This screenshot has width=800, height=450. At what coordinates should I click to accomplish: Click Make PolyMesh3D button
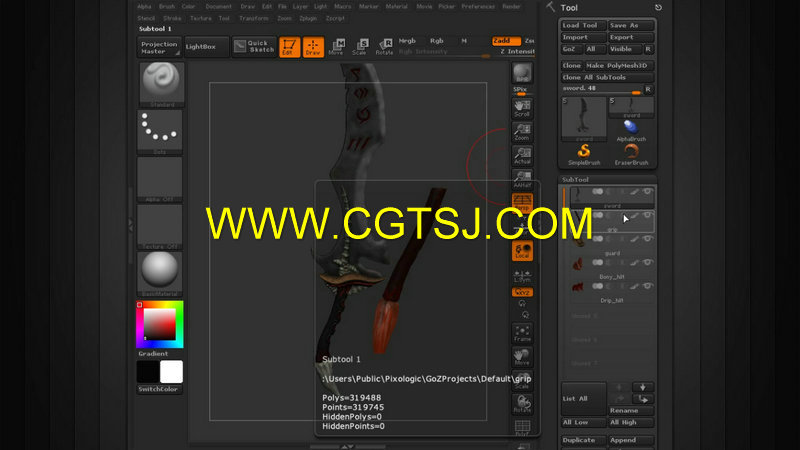click(619, 66)
